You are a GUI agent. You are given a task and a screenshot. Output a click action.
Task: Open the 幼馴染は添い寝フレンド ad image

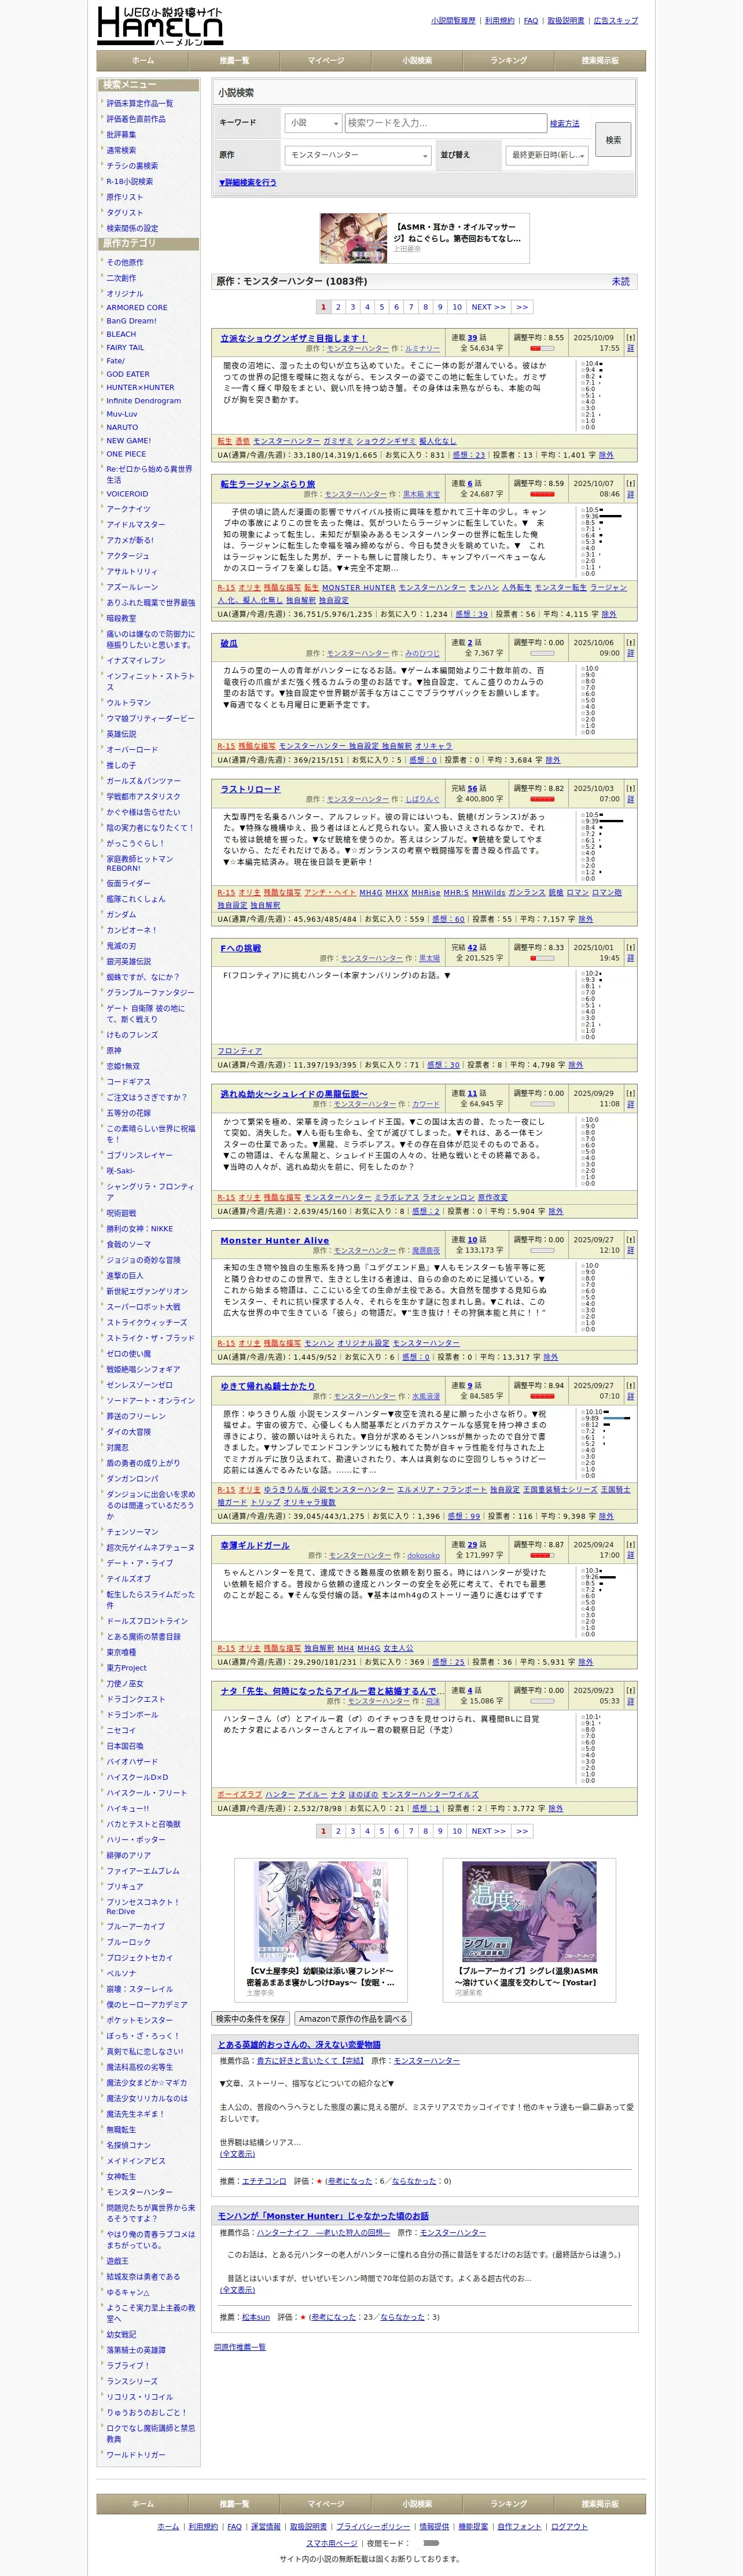pos(320,1911)
